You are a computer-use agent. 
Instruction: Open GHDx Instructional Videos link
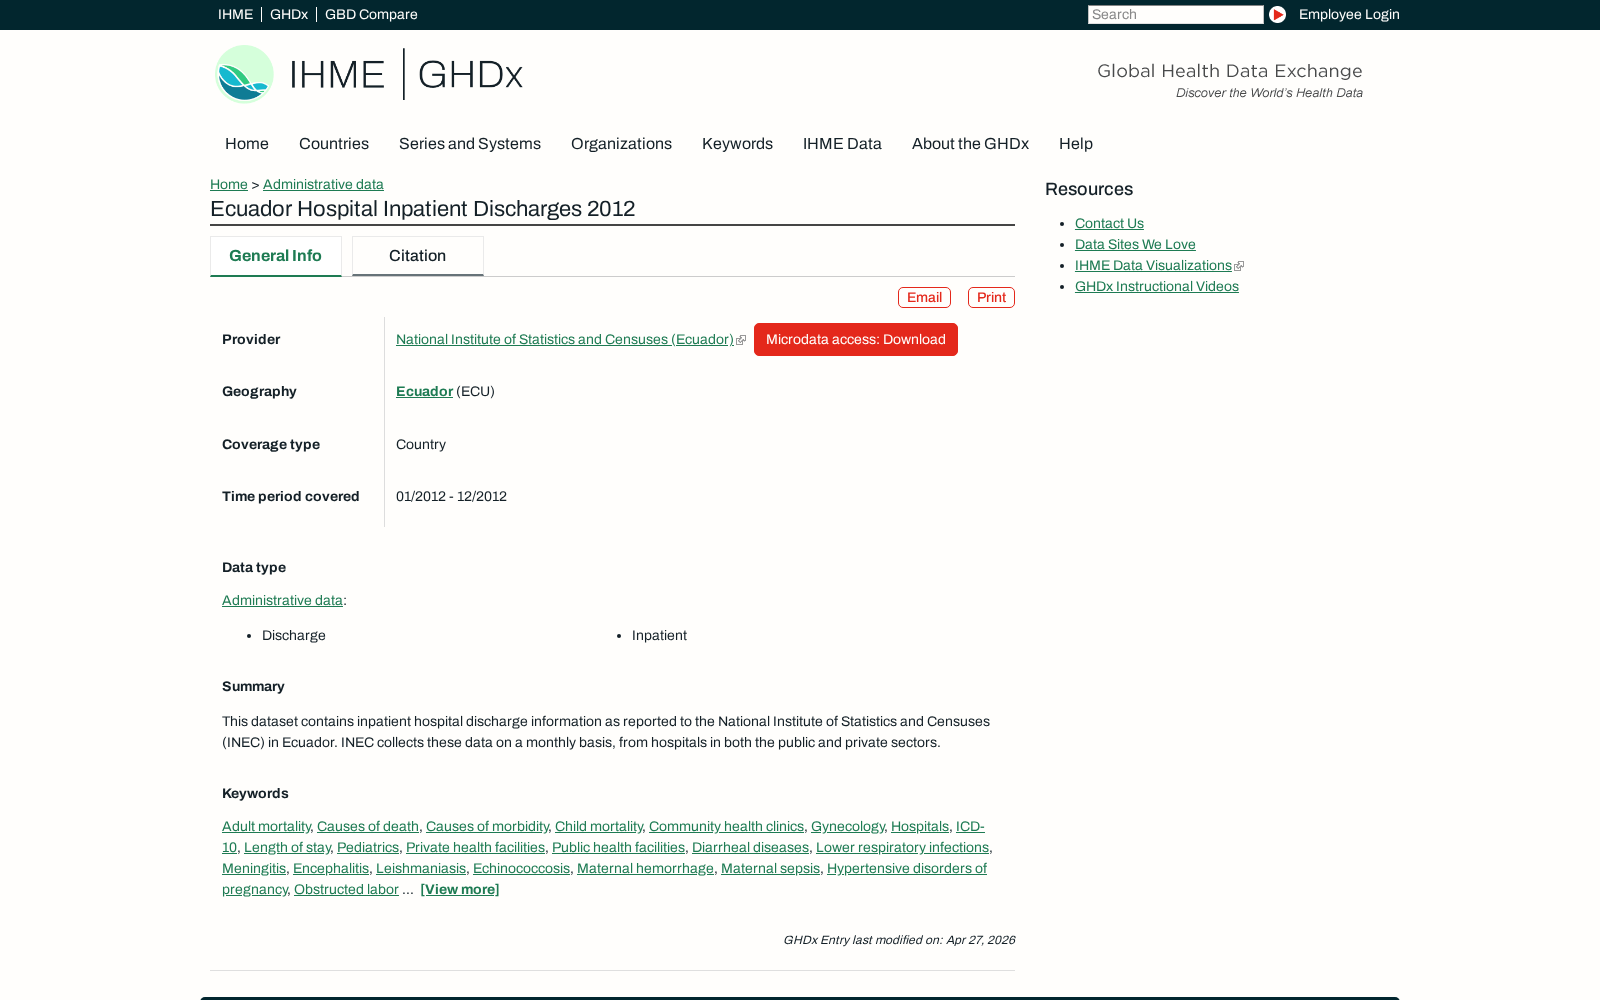1157,287
